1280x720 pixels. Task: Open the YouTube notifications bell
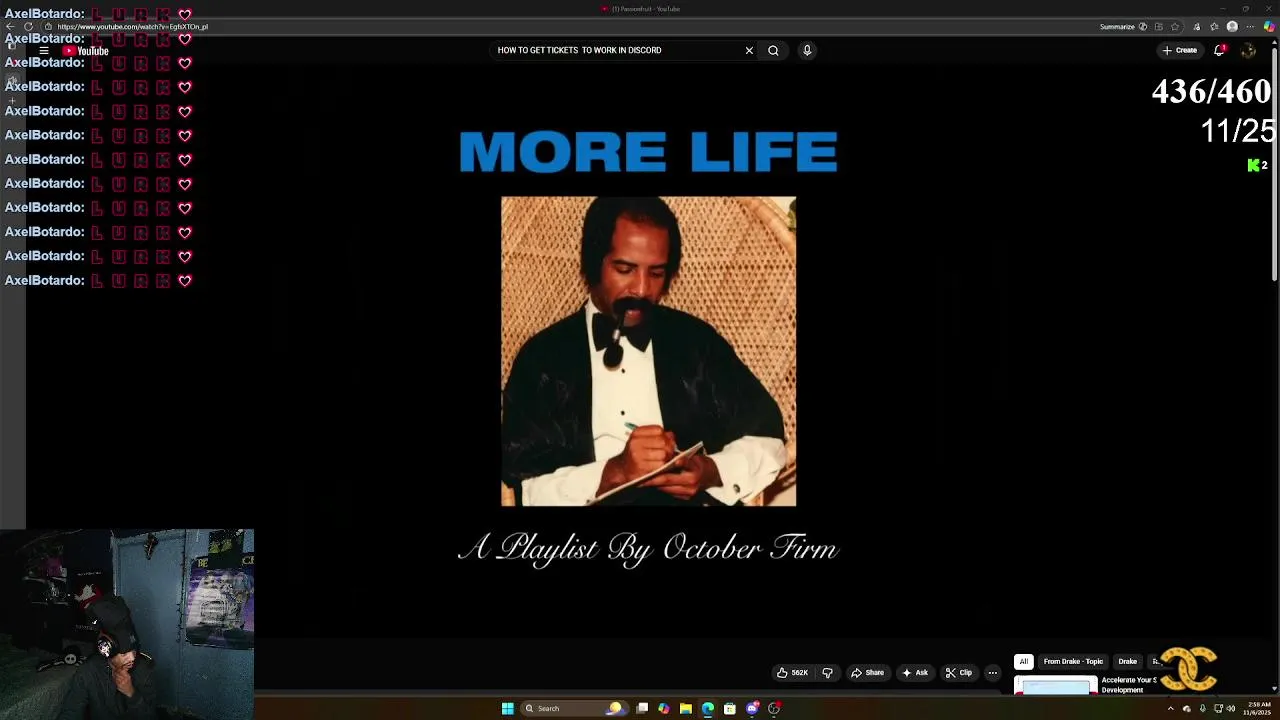(1219, 50)
